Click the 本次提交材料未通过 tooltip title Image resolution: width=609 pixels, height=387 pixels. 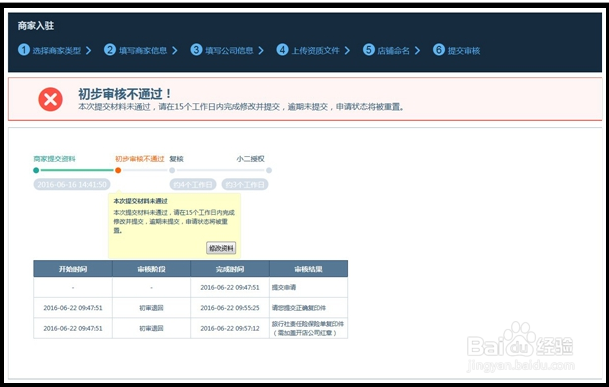click(140, 201)
